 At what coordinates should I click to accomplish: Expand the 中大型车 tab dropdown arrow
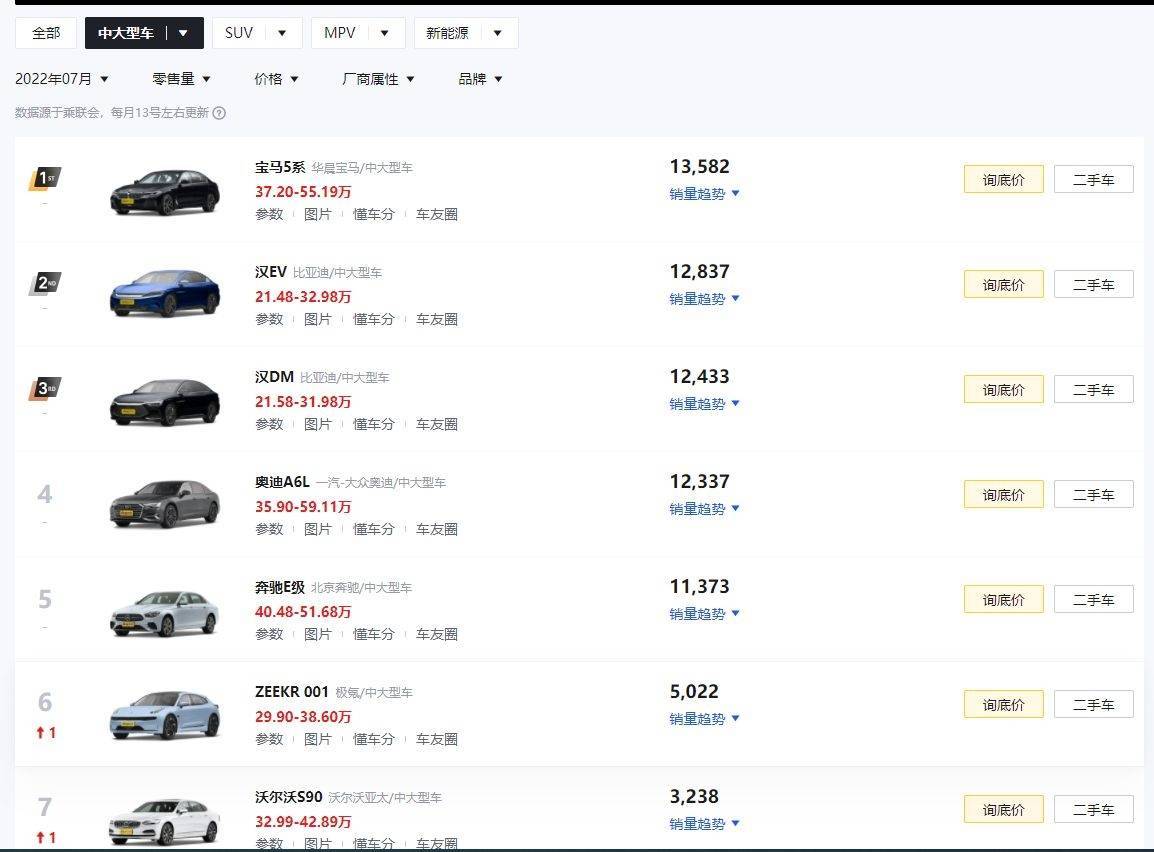(x=183, y=33)
